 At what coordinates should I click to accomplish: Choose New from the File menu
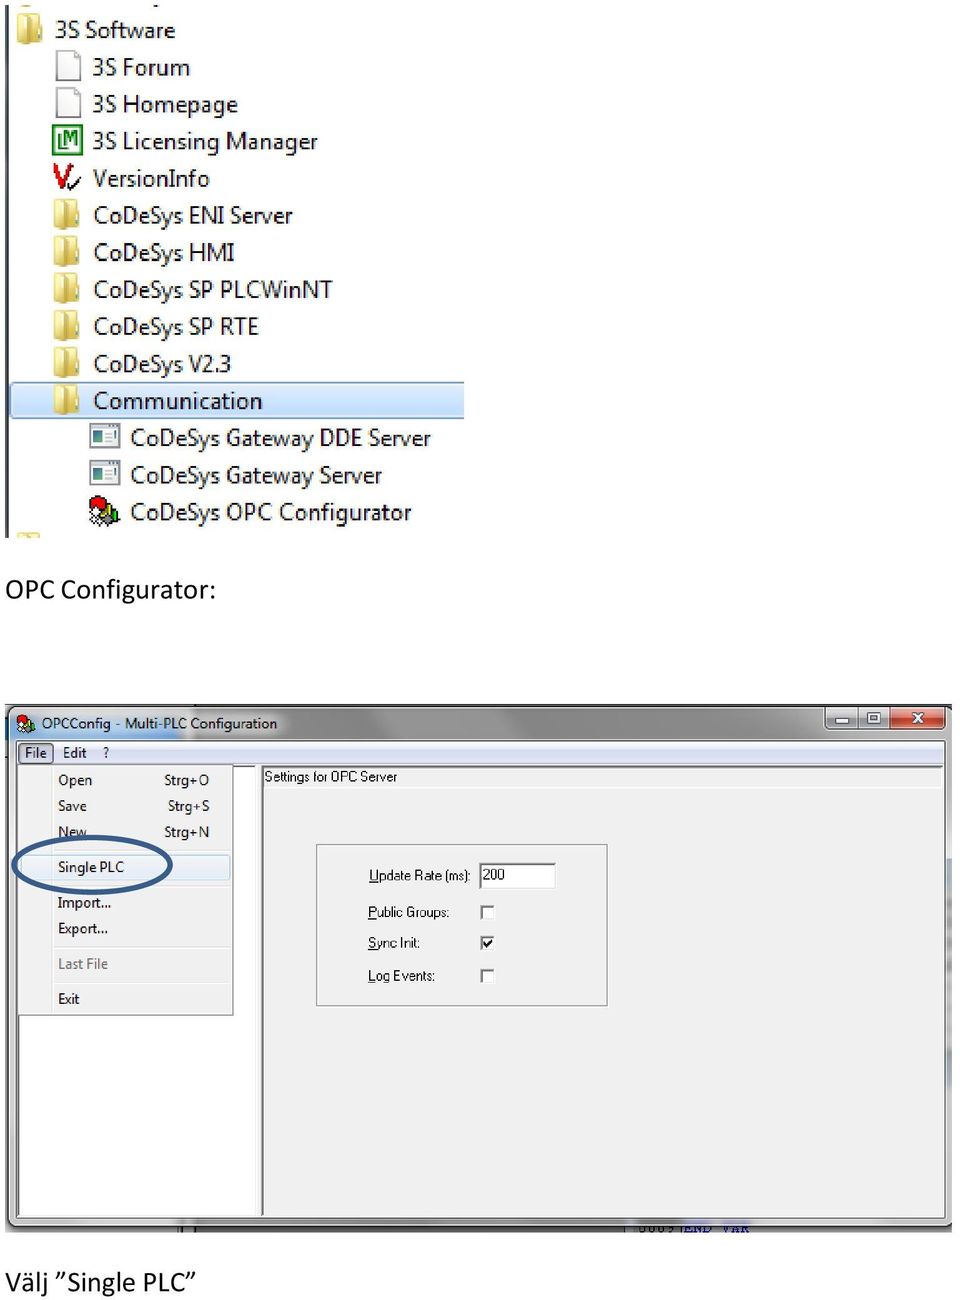[x=133, y=832]
